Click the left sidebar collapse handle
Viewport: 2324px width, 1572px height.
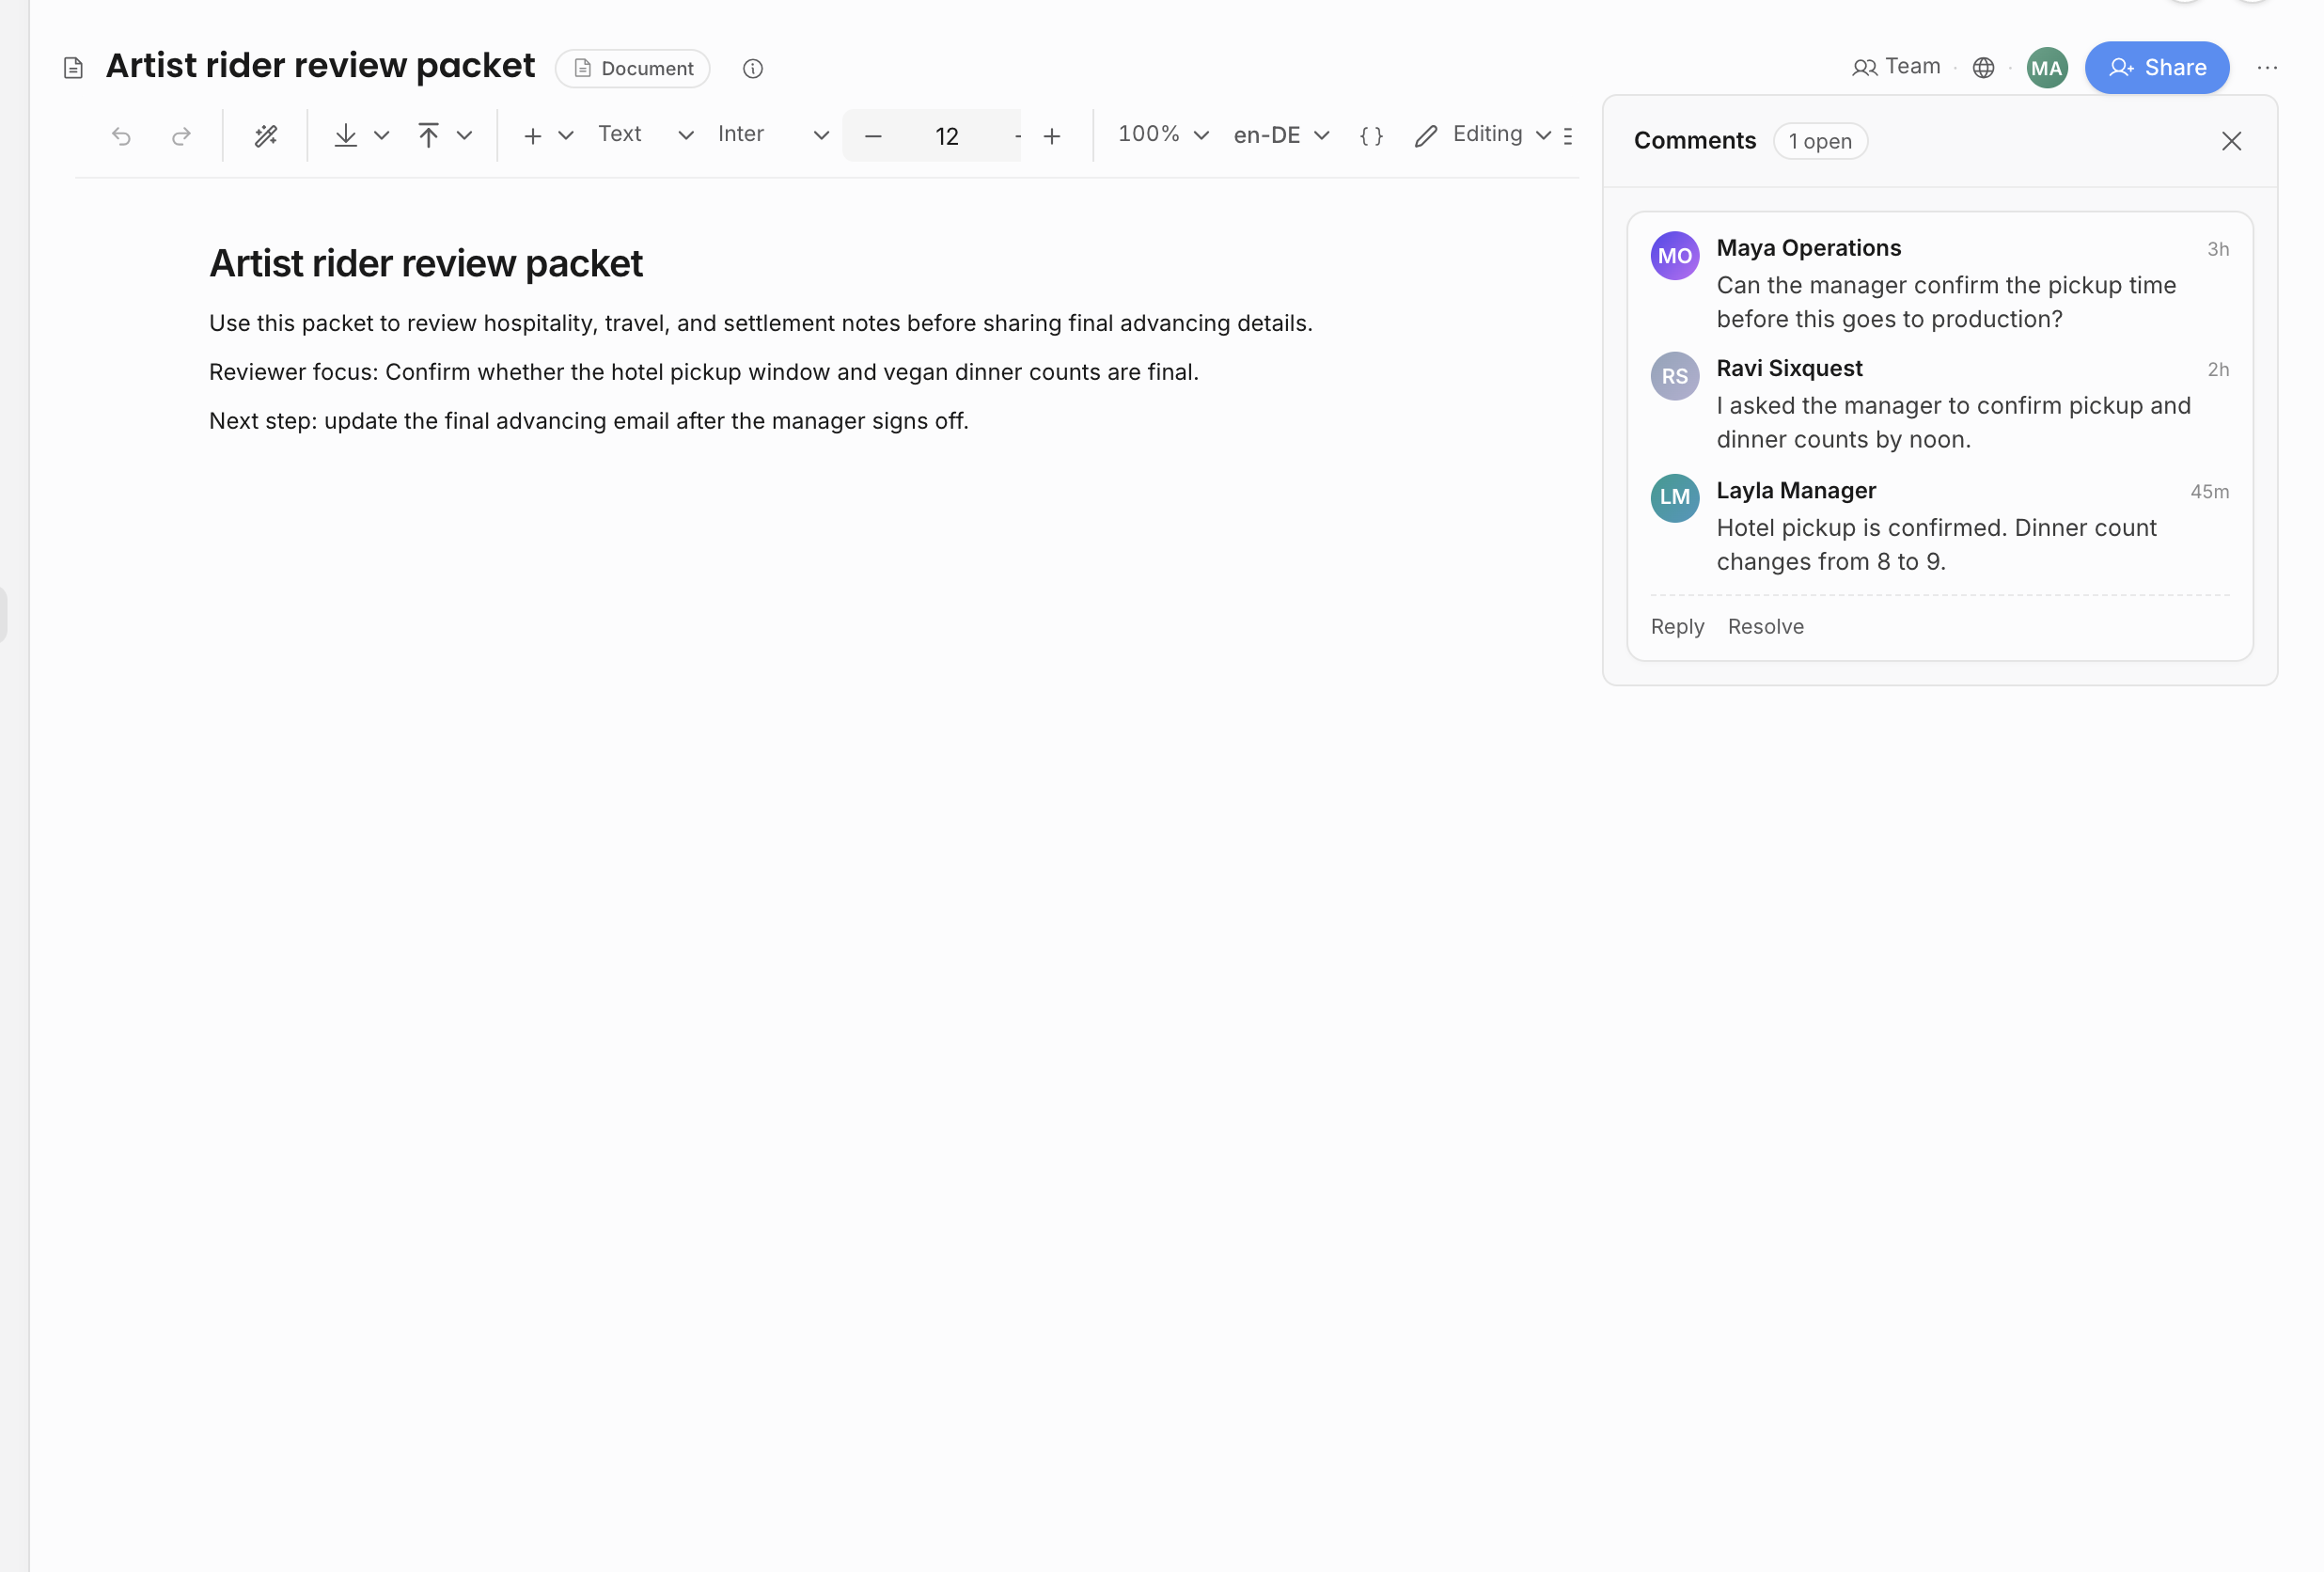(4, 615)
